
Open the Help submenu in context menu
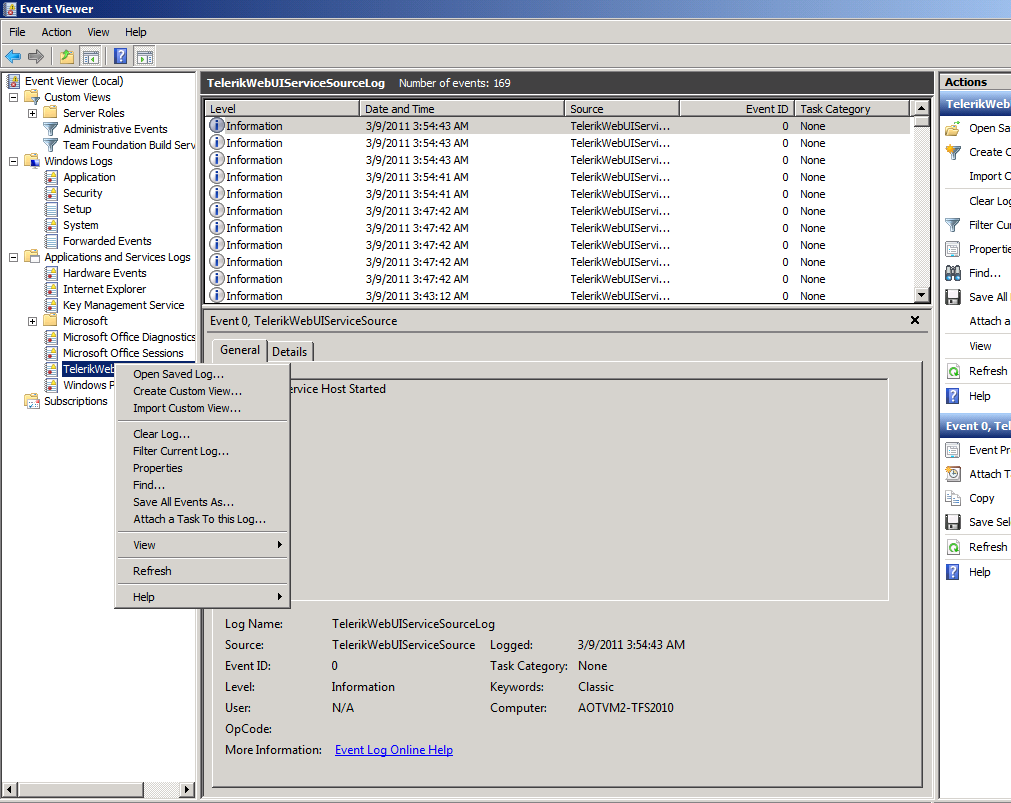[x=202, y=597]
